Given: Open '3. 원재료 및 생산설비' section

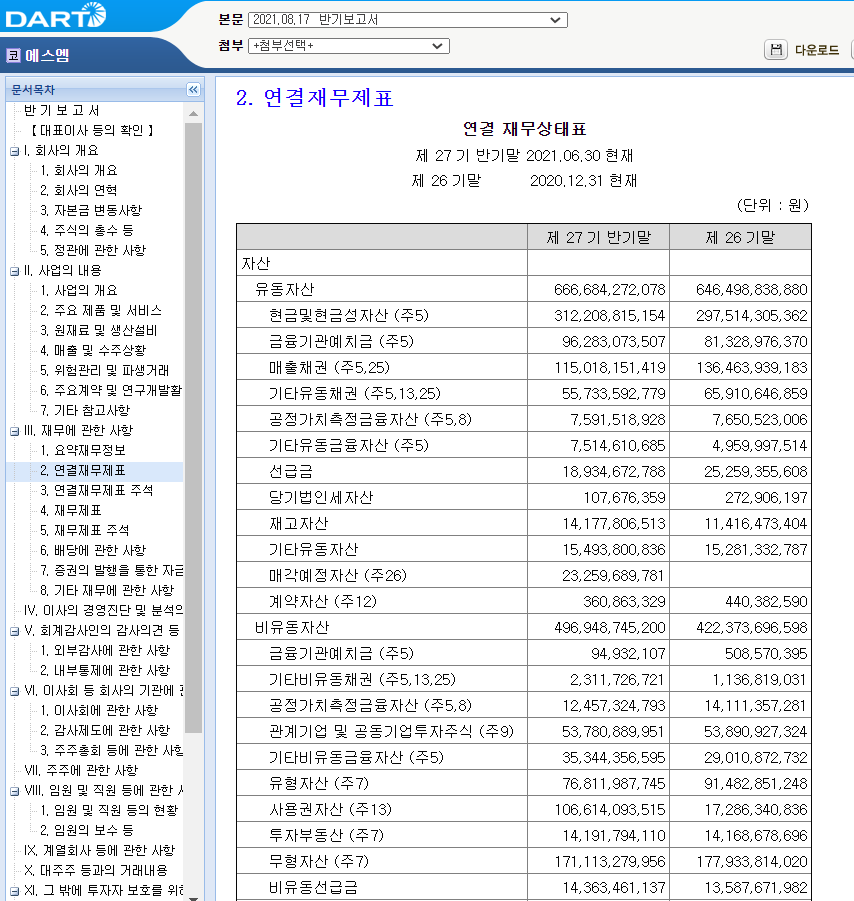Looking at the screenshot, I should [99, 330].
